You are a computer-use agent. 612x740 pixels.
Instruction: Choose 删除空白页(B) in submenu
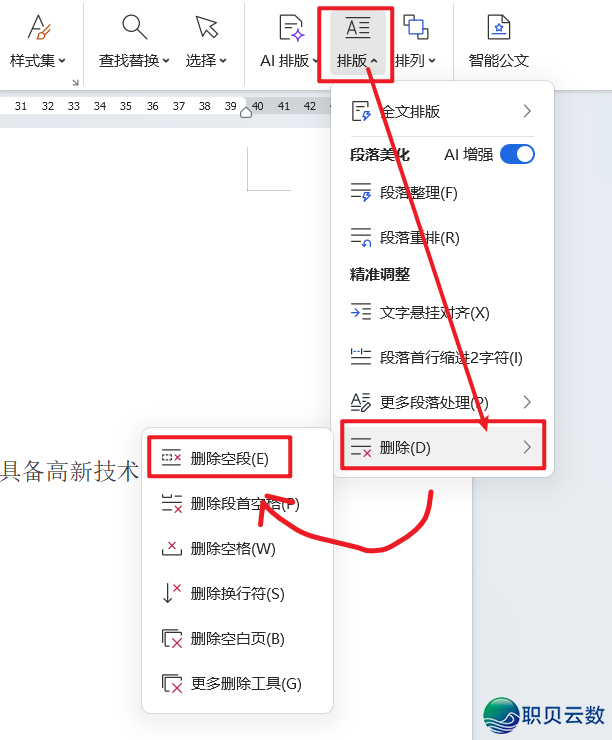(x=237, y=639)
